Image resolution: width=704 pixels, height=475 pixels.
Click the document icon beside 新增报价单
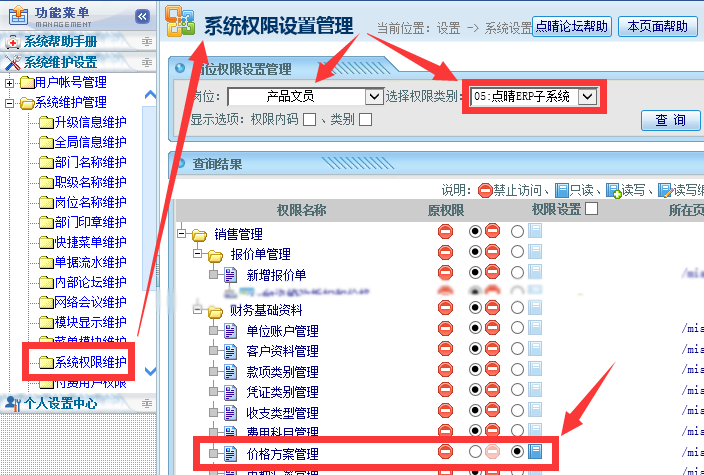pyautogui.click(x=230, y=275)
